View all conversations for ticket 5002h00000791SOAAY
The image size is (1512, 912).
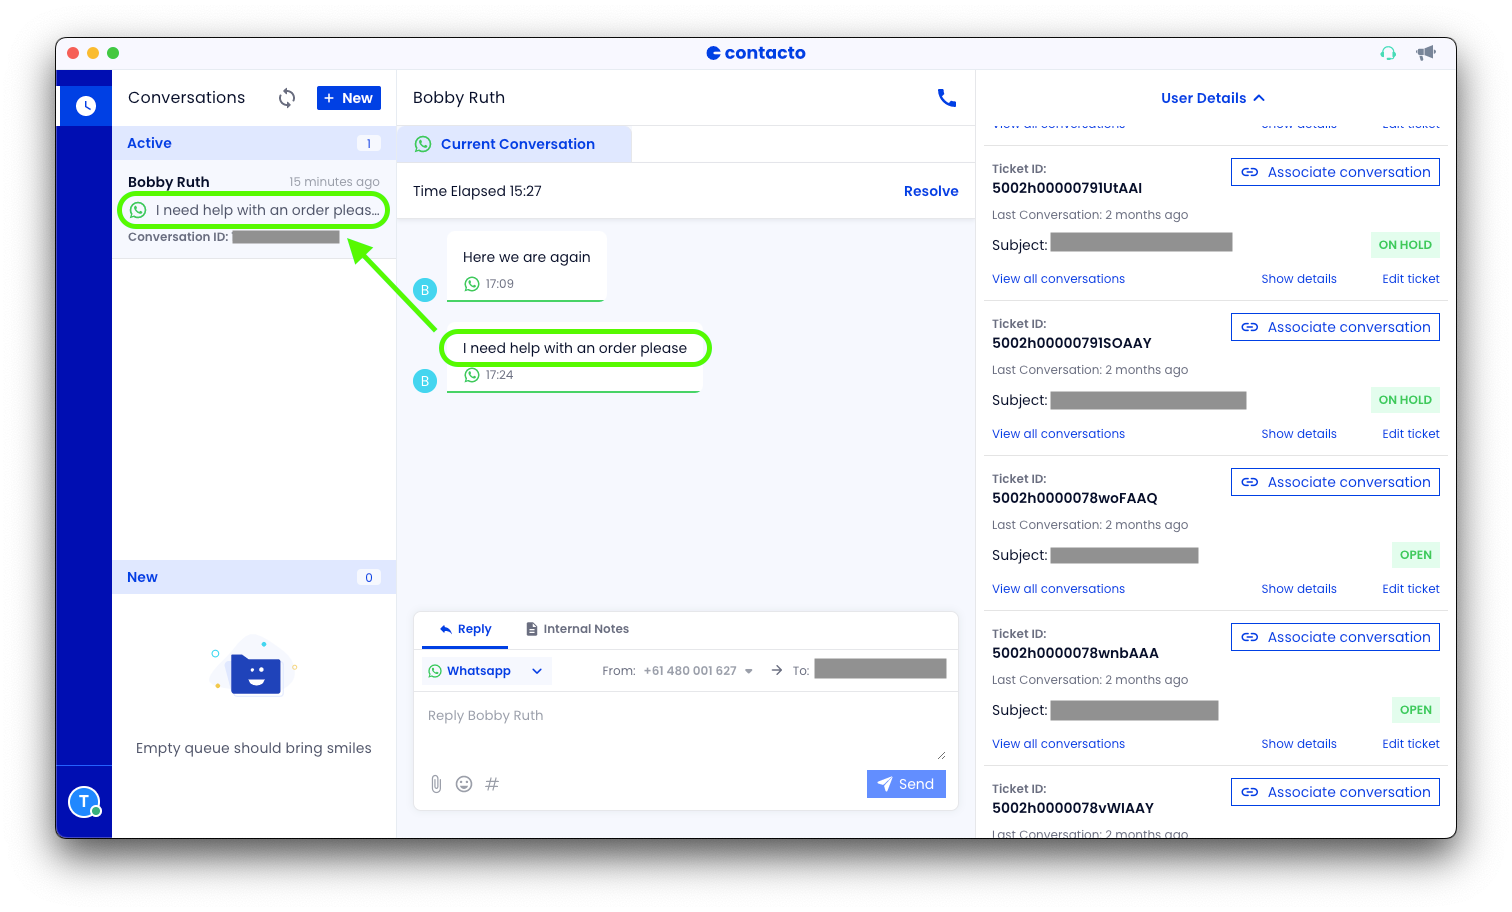[x=1058, y=434]
